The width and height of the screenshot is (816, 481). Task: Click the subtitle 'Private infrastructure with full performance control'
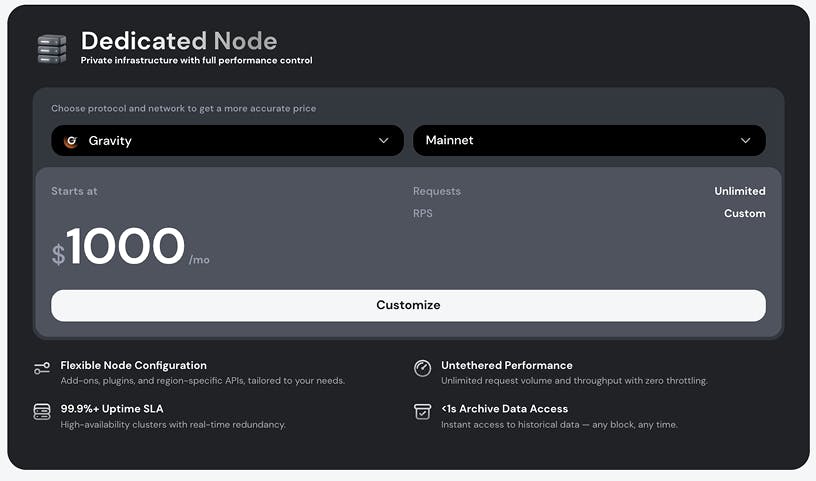[x=197, y=60]
